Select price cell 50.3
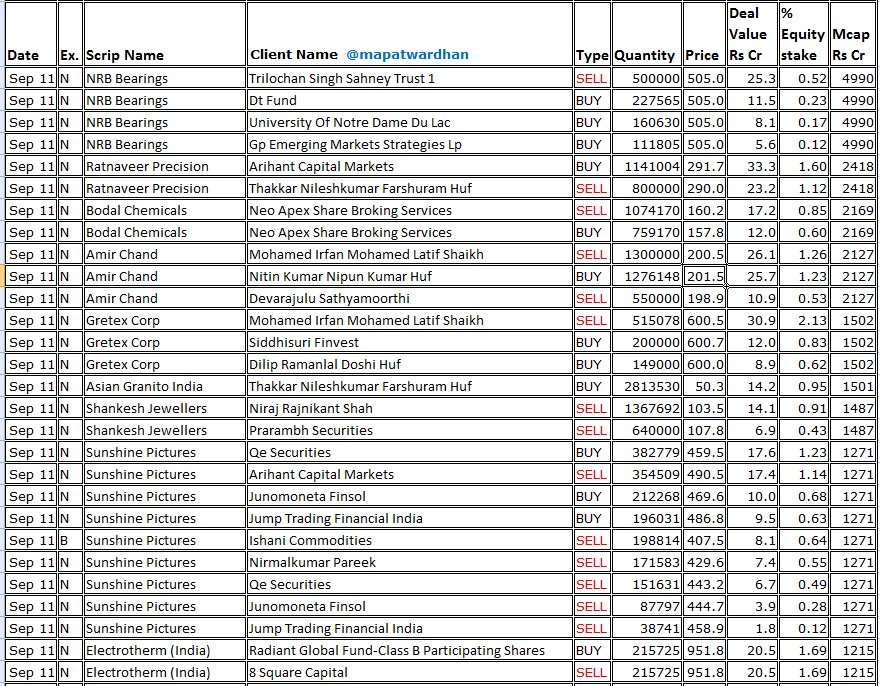Viewport: 880px width, 686px height. (704, 386)
